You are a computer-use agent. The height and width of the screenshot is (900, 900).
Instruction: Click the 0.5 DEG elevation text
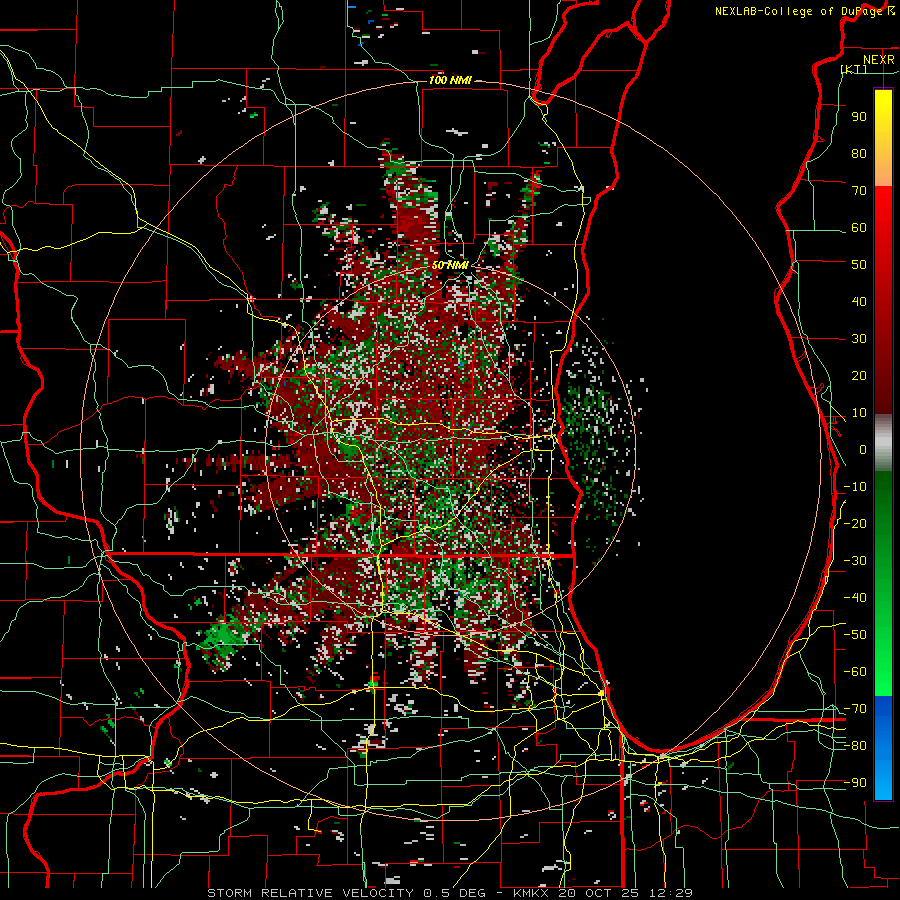click(x=455, y=893)
